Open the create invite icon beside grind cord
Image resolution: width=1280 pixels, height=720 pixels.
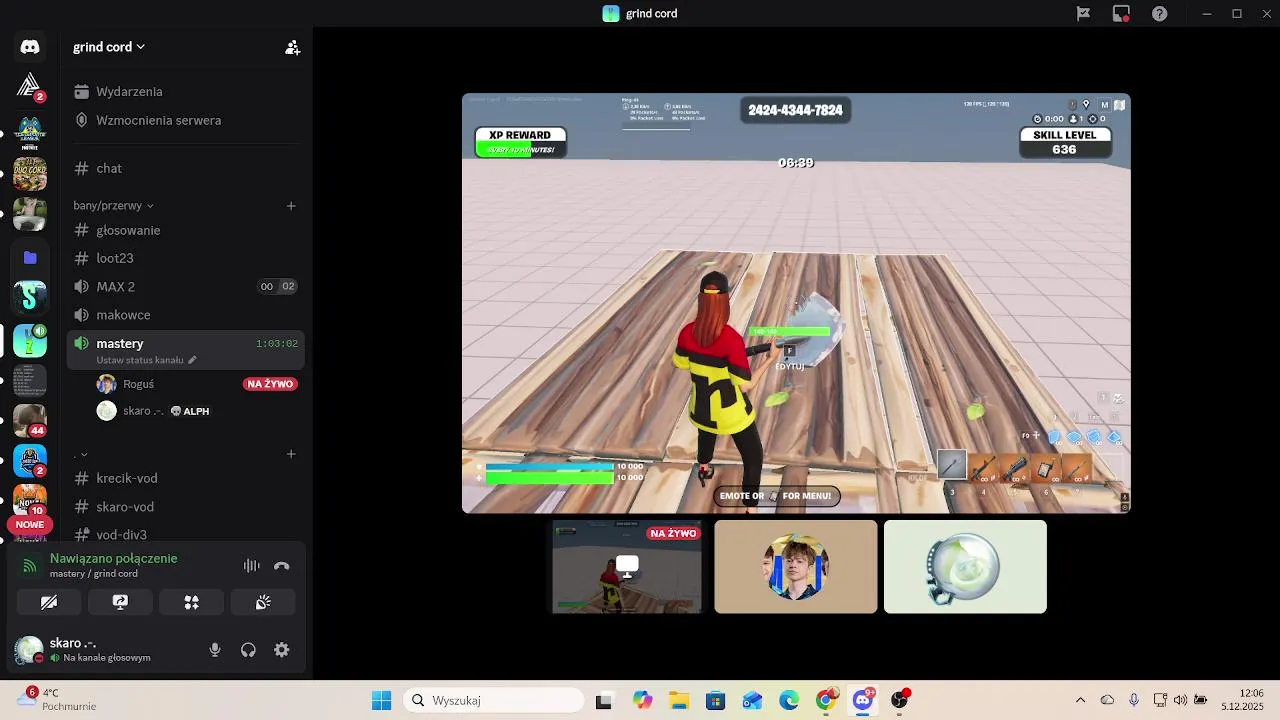pyautogui.click(x=292, y=47)
